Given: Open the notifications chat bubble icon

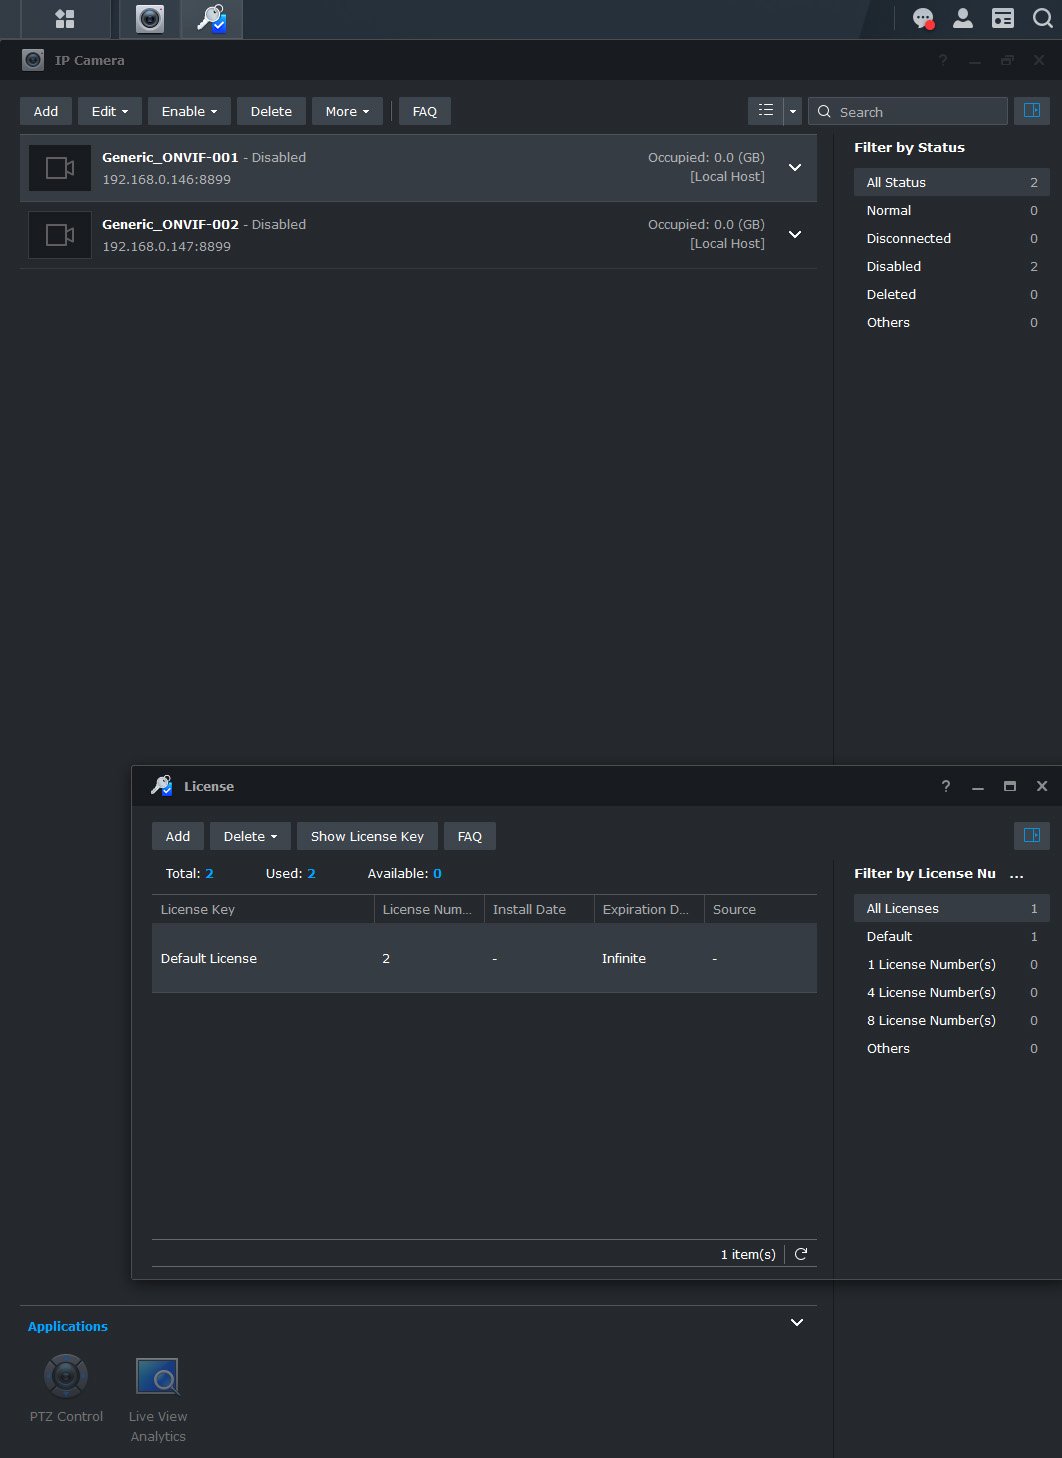Looking at the screenshot, I should pyautogui.click(x=923, y=19).
